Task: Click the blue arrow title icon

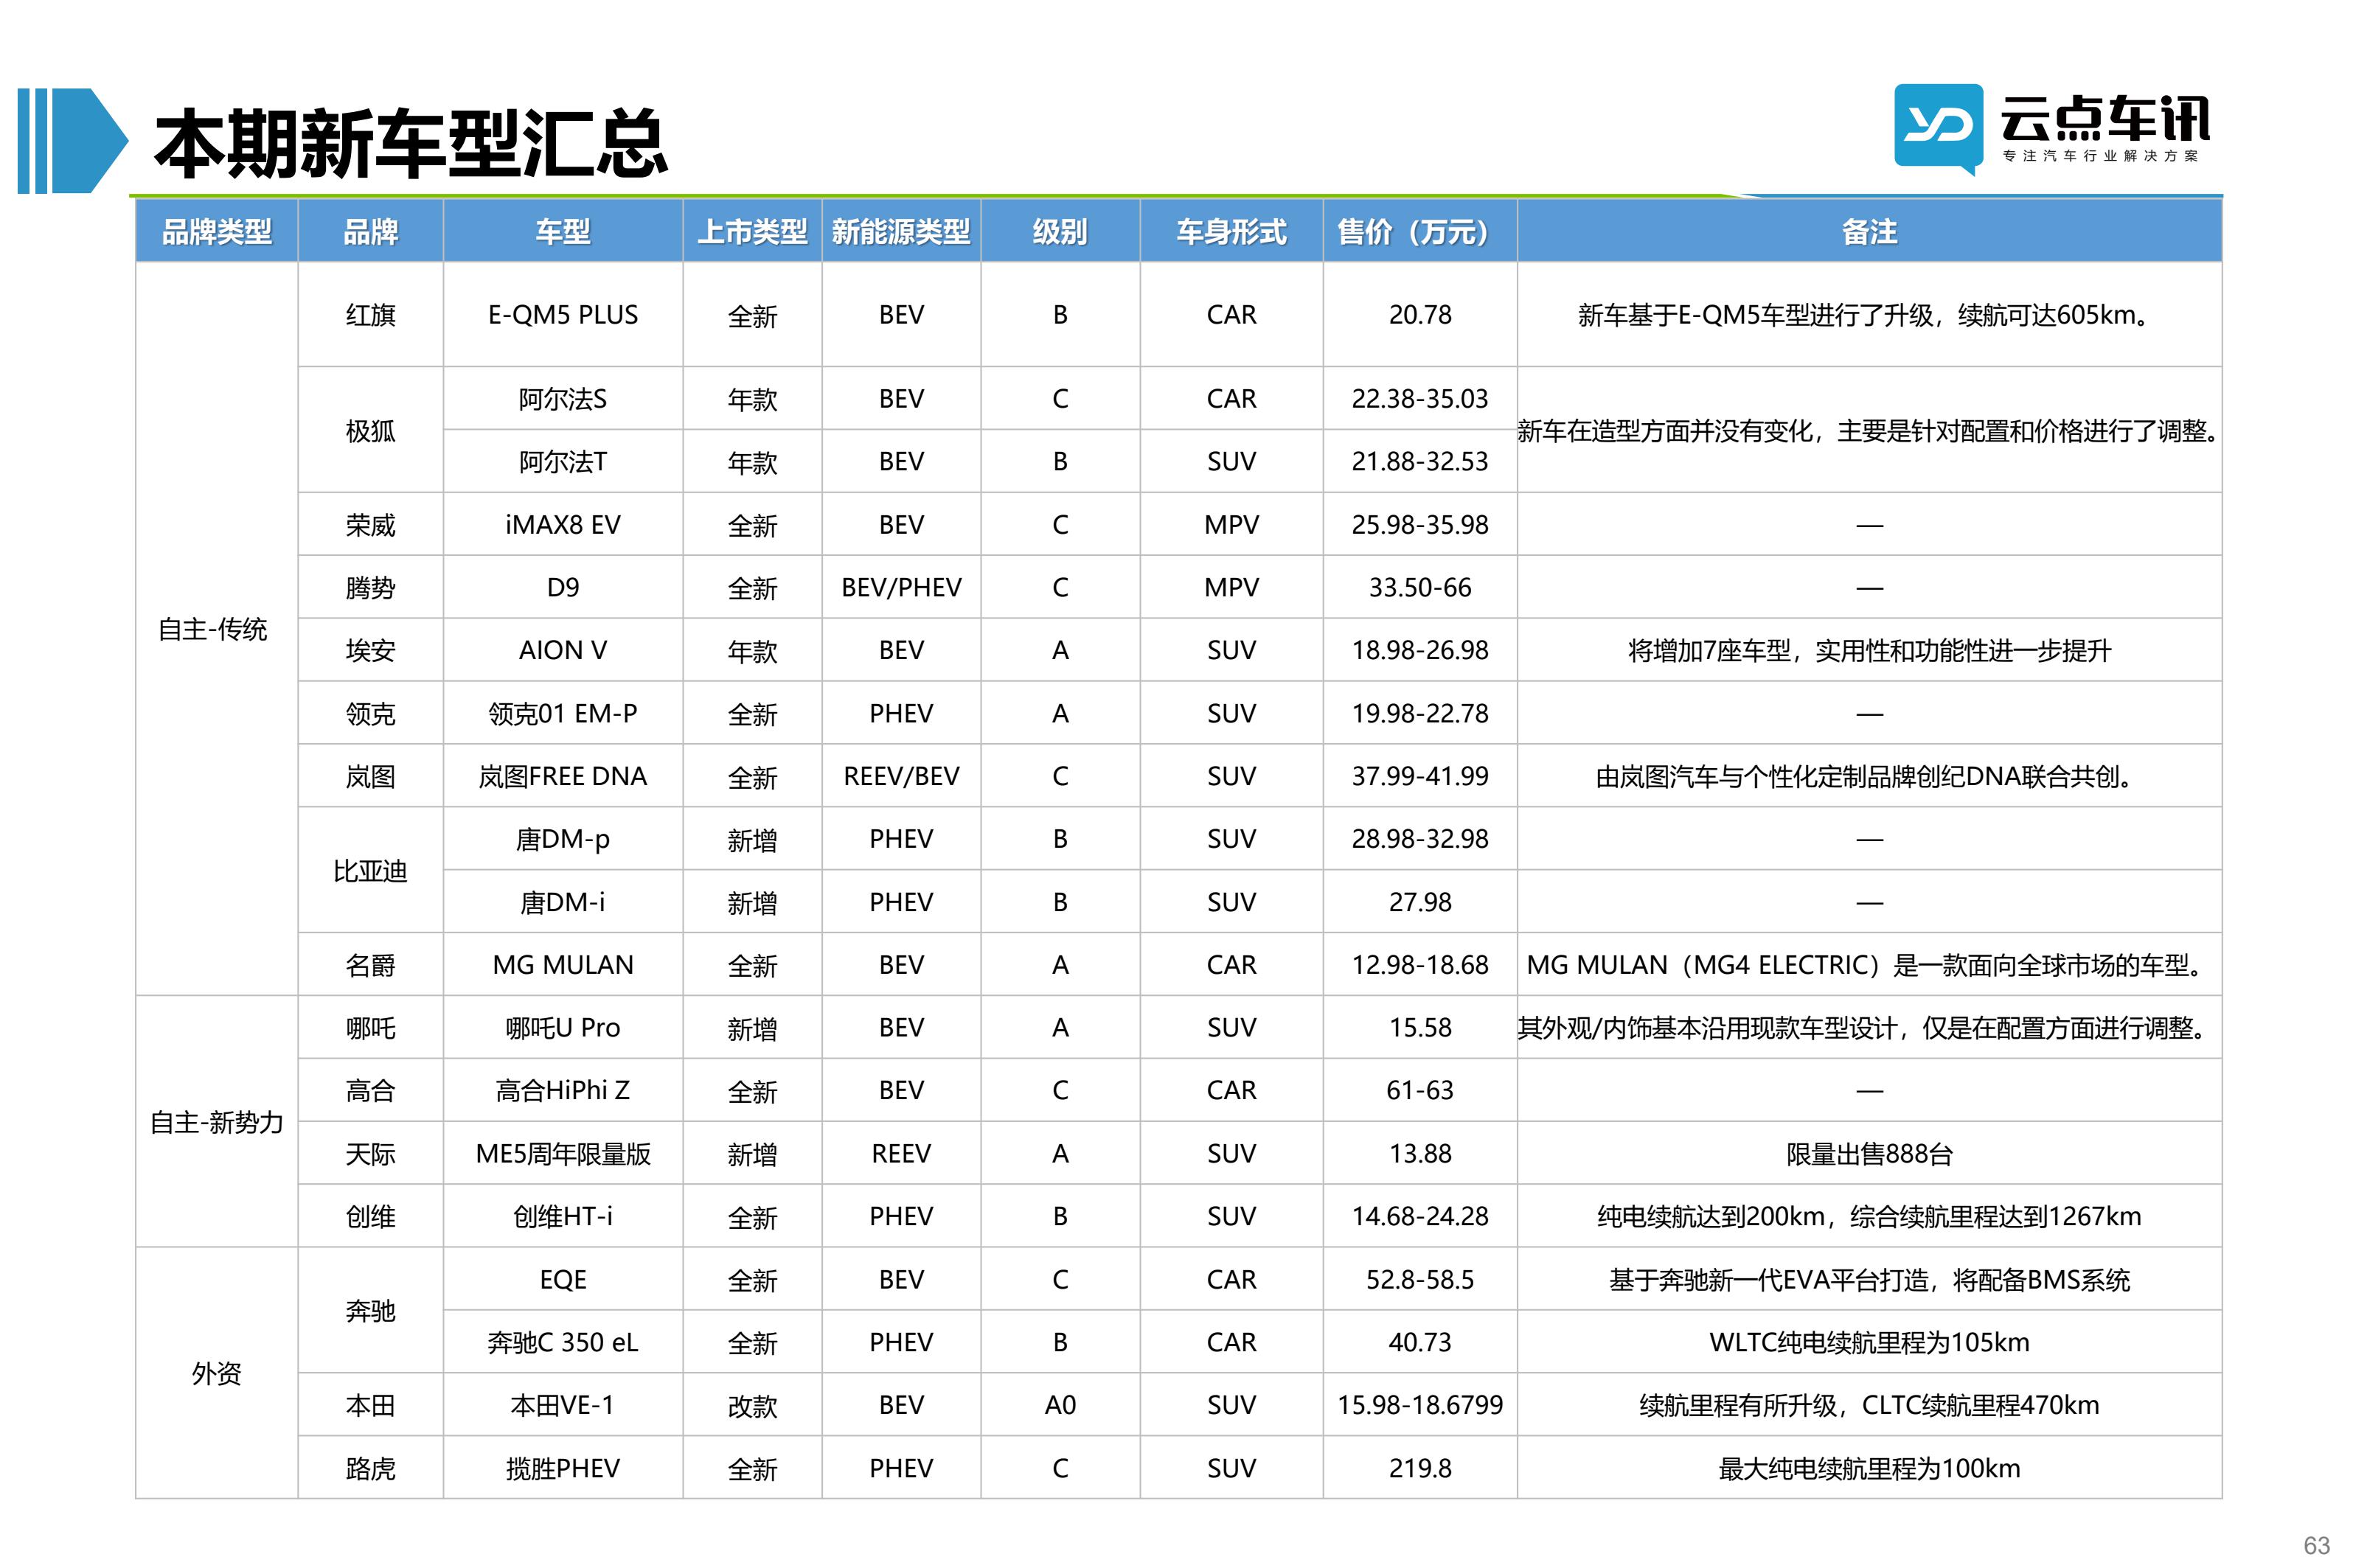Action: [x=73, y=140]
